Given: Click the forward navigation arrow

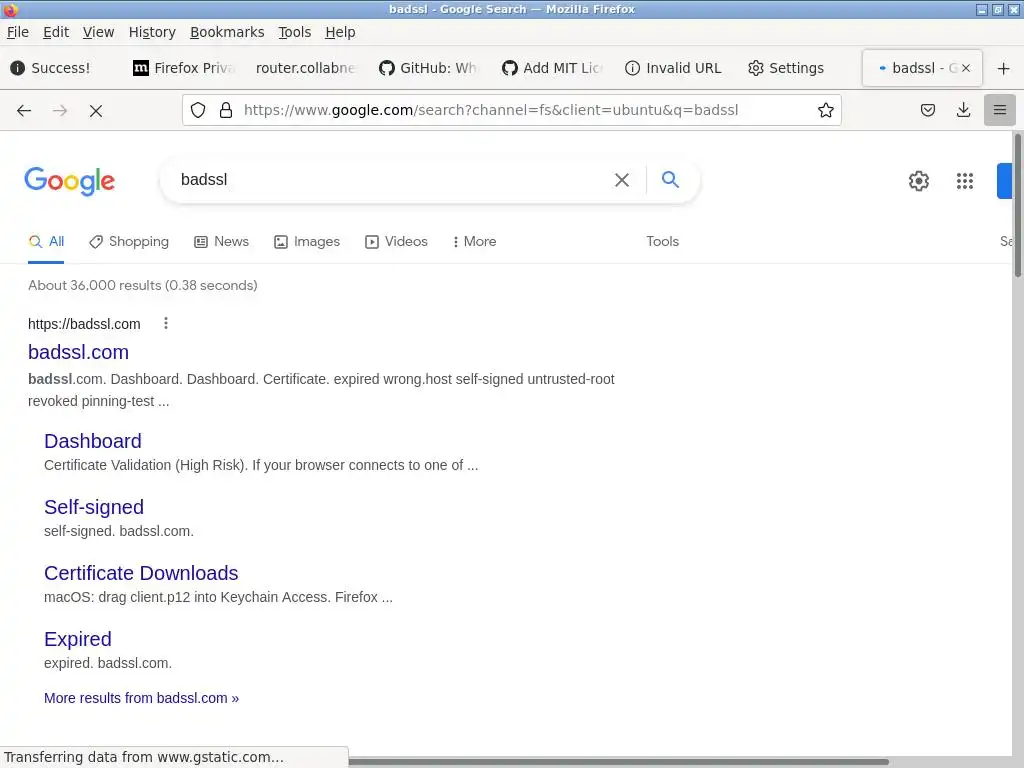Looking at the screenshot, I should click(x=60, y=110).
